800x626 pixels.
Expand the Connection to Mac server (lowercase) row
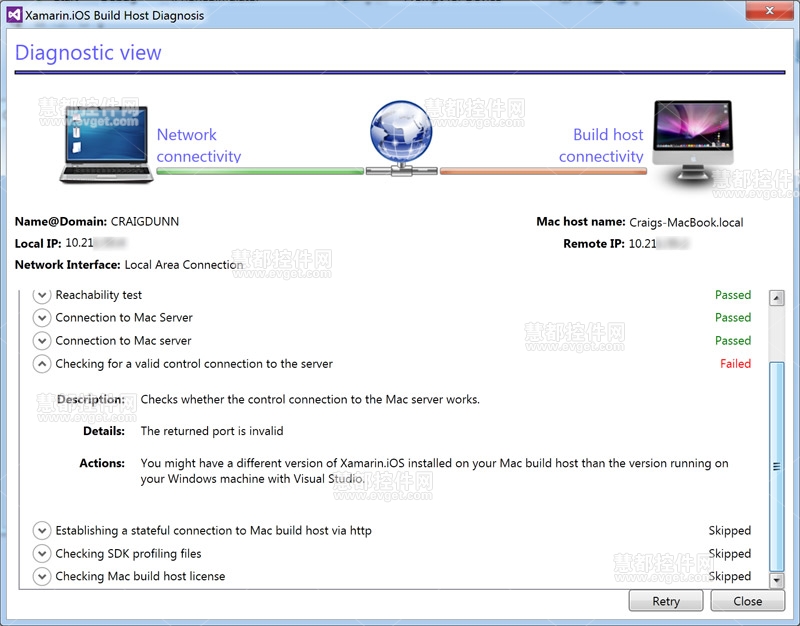[x=42, y=340]
